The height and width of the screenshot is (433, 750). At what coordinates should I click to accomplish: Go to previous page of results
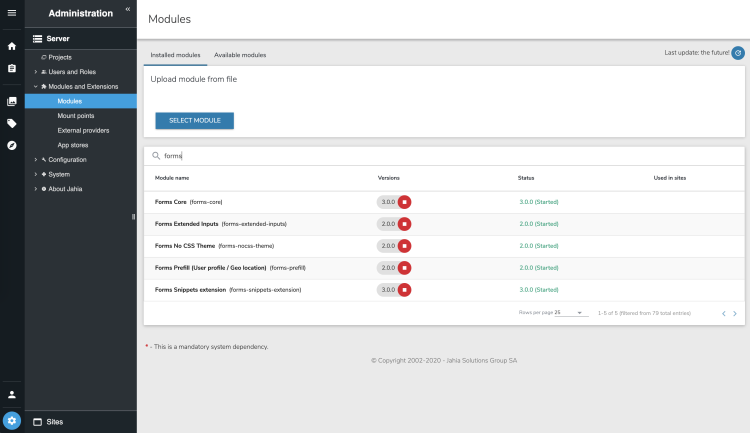[724, 314]
